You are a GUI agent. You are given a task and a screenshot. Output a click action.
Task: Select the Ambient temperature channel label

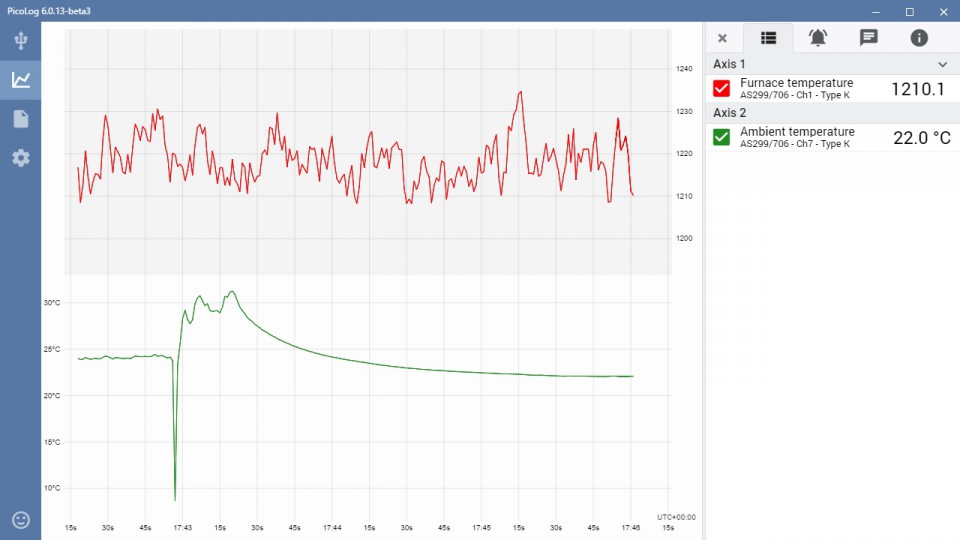click(797, 132)
